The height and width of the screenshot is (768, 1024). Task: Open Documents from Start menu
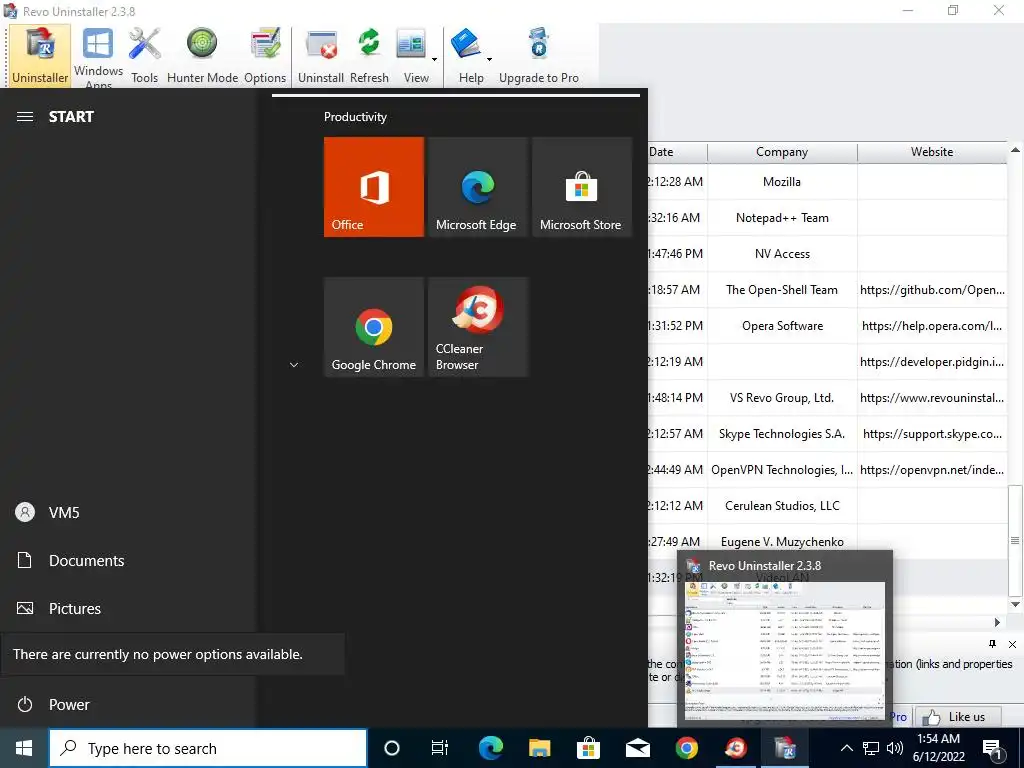[x=128, y=560]
